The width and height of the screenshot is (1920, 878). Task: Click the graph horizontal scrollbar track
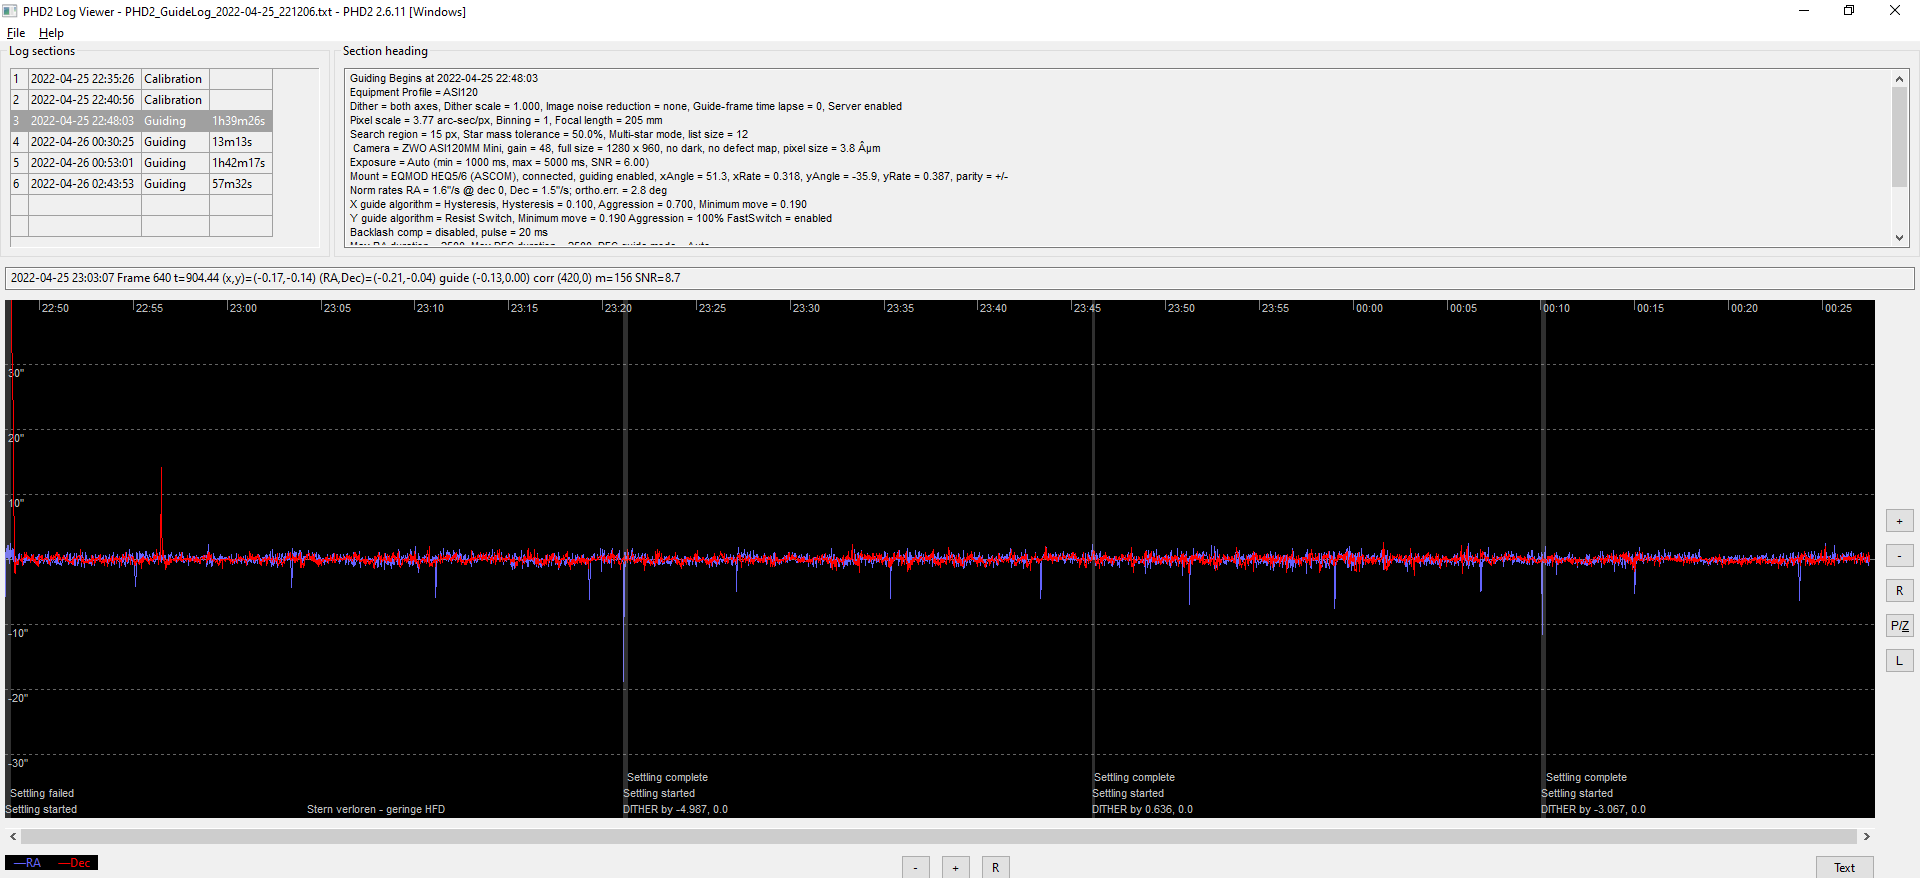(x=939, y=836)
